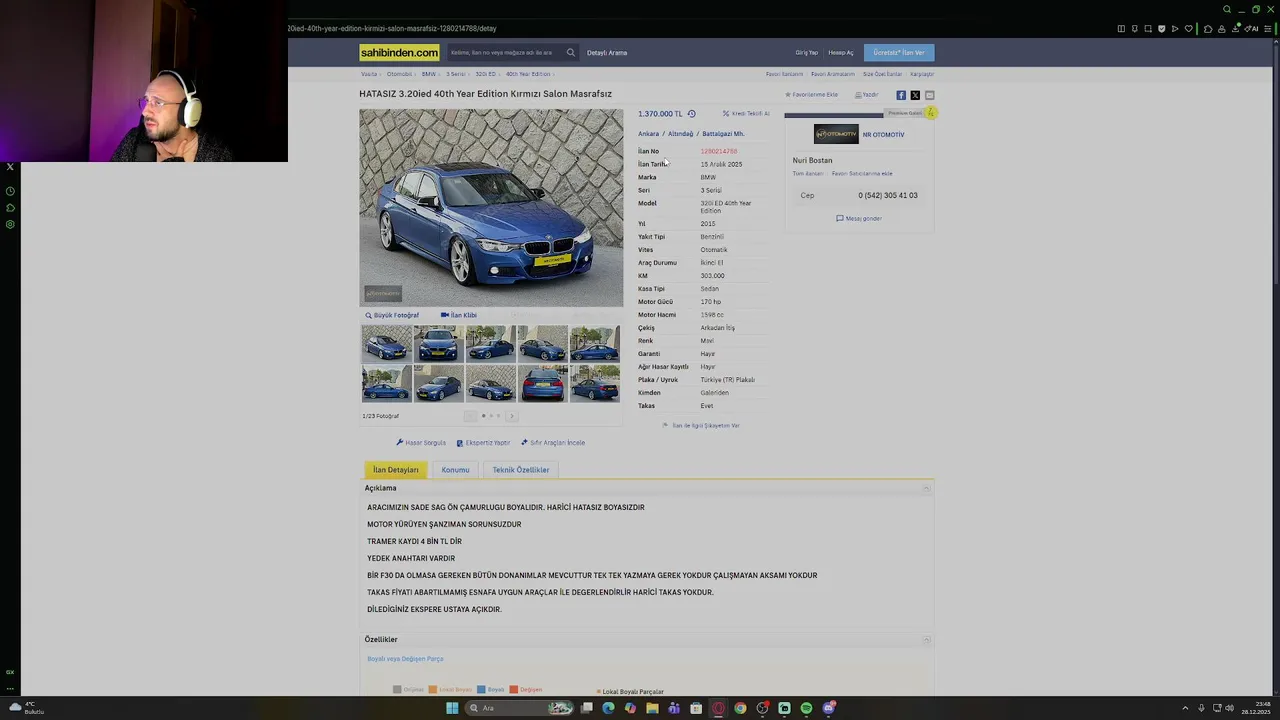This screenshot has height=720, width=1280.
Task: Switch to Konumu tab
Action: [x=455, y=470]
